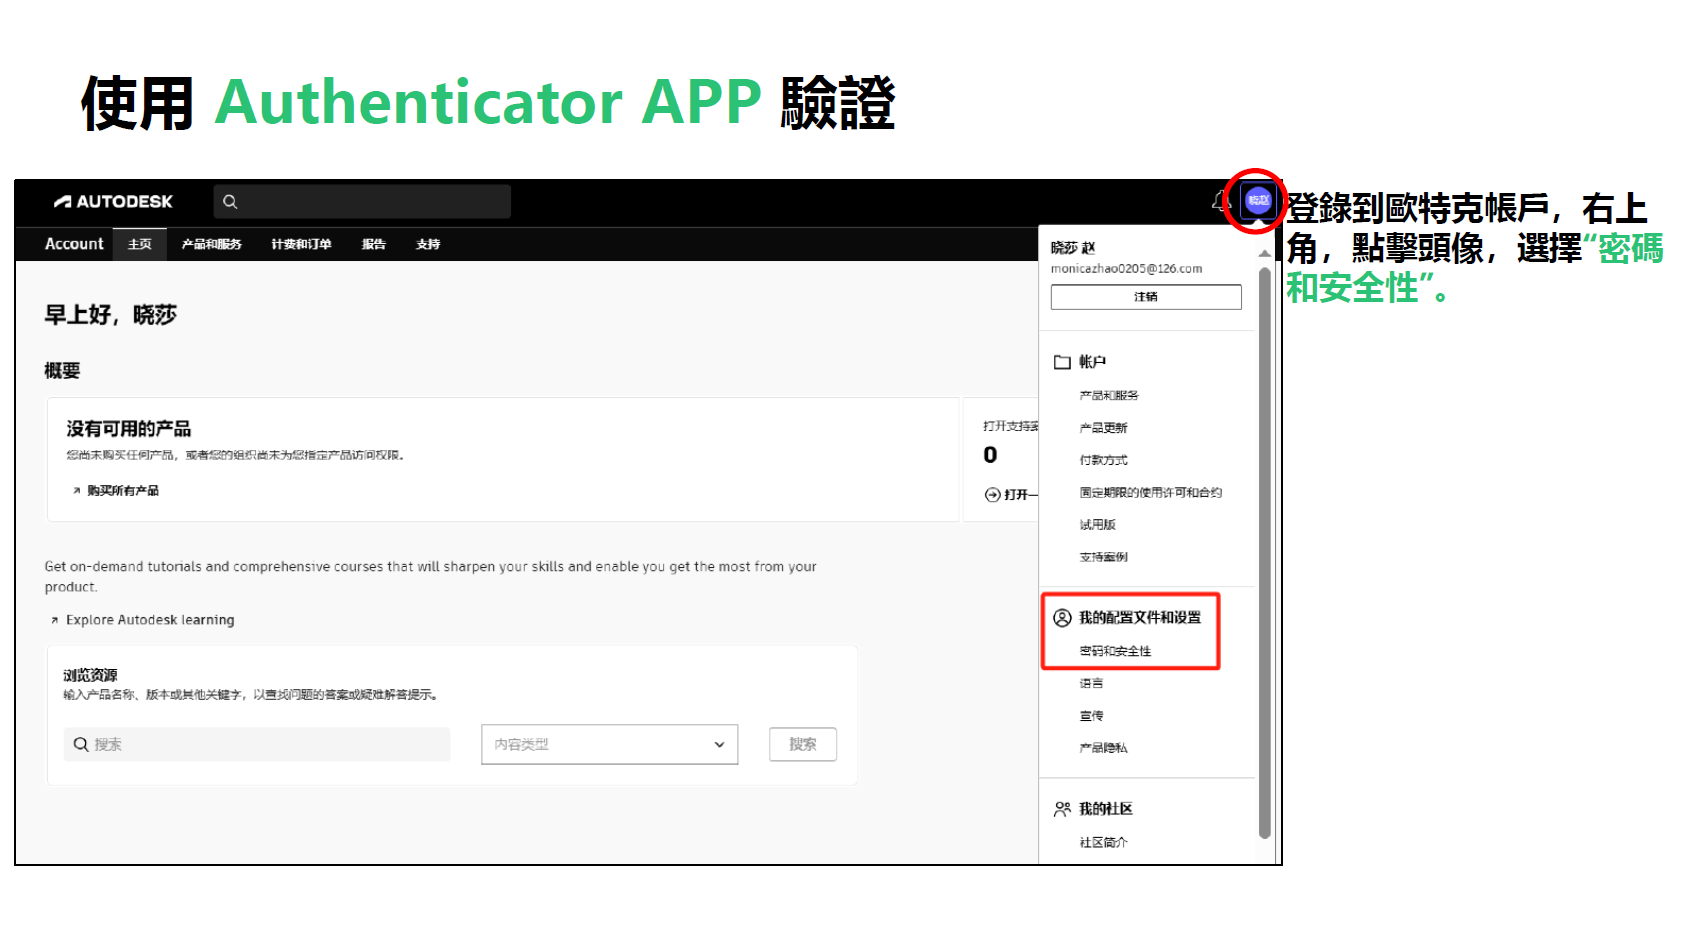Screen dimensions: 1684x944
Task: Open 语言 menu entry
Action: pyautogui.click(x=1091, y=684)
